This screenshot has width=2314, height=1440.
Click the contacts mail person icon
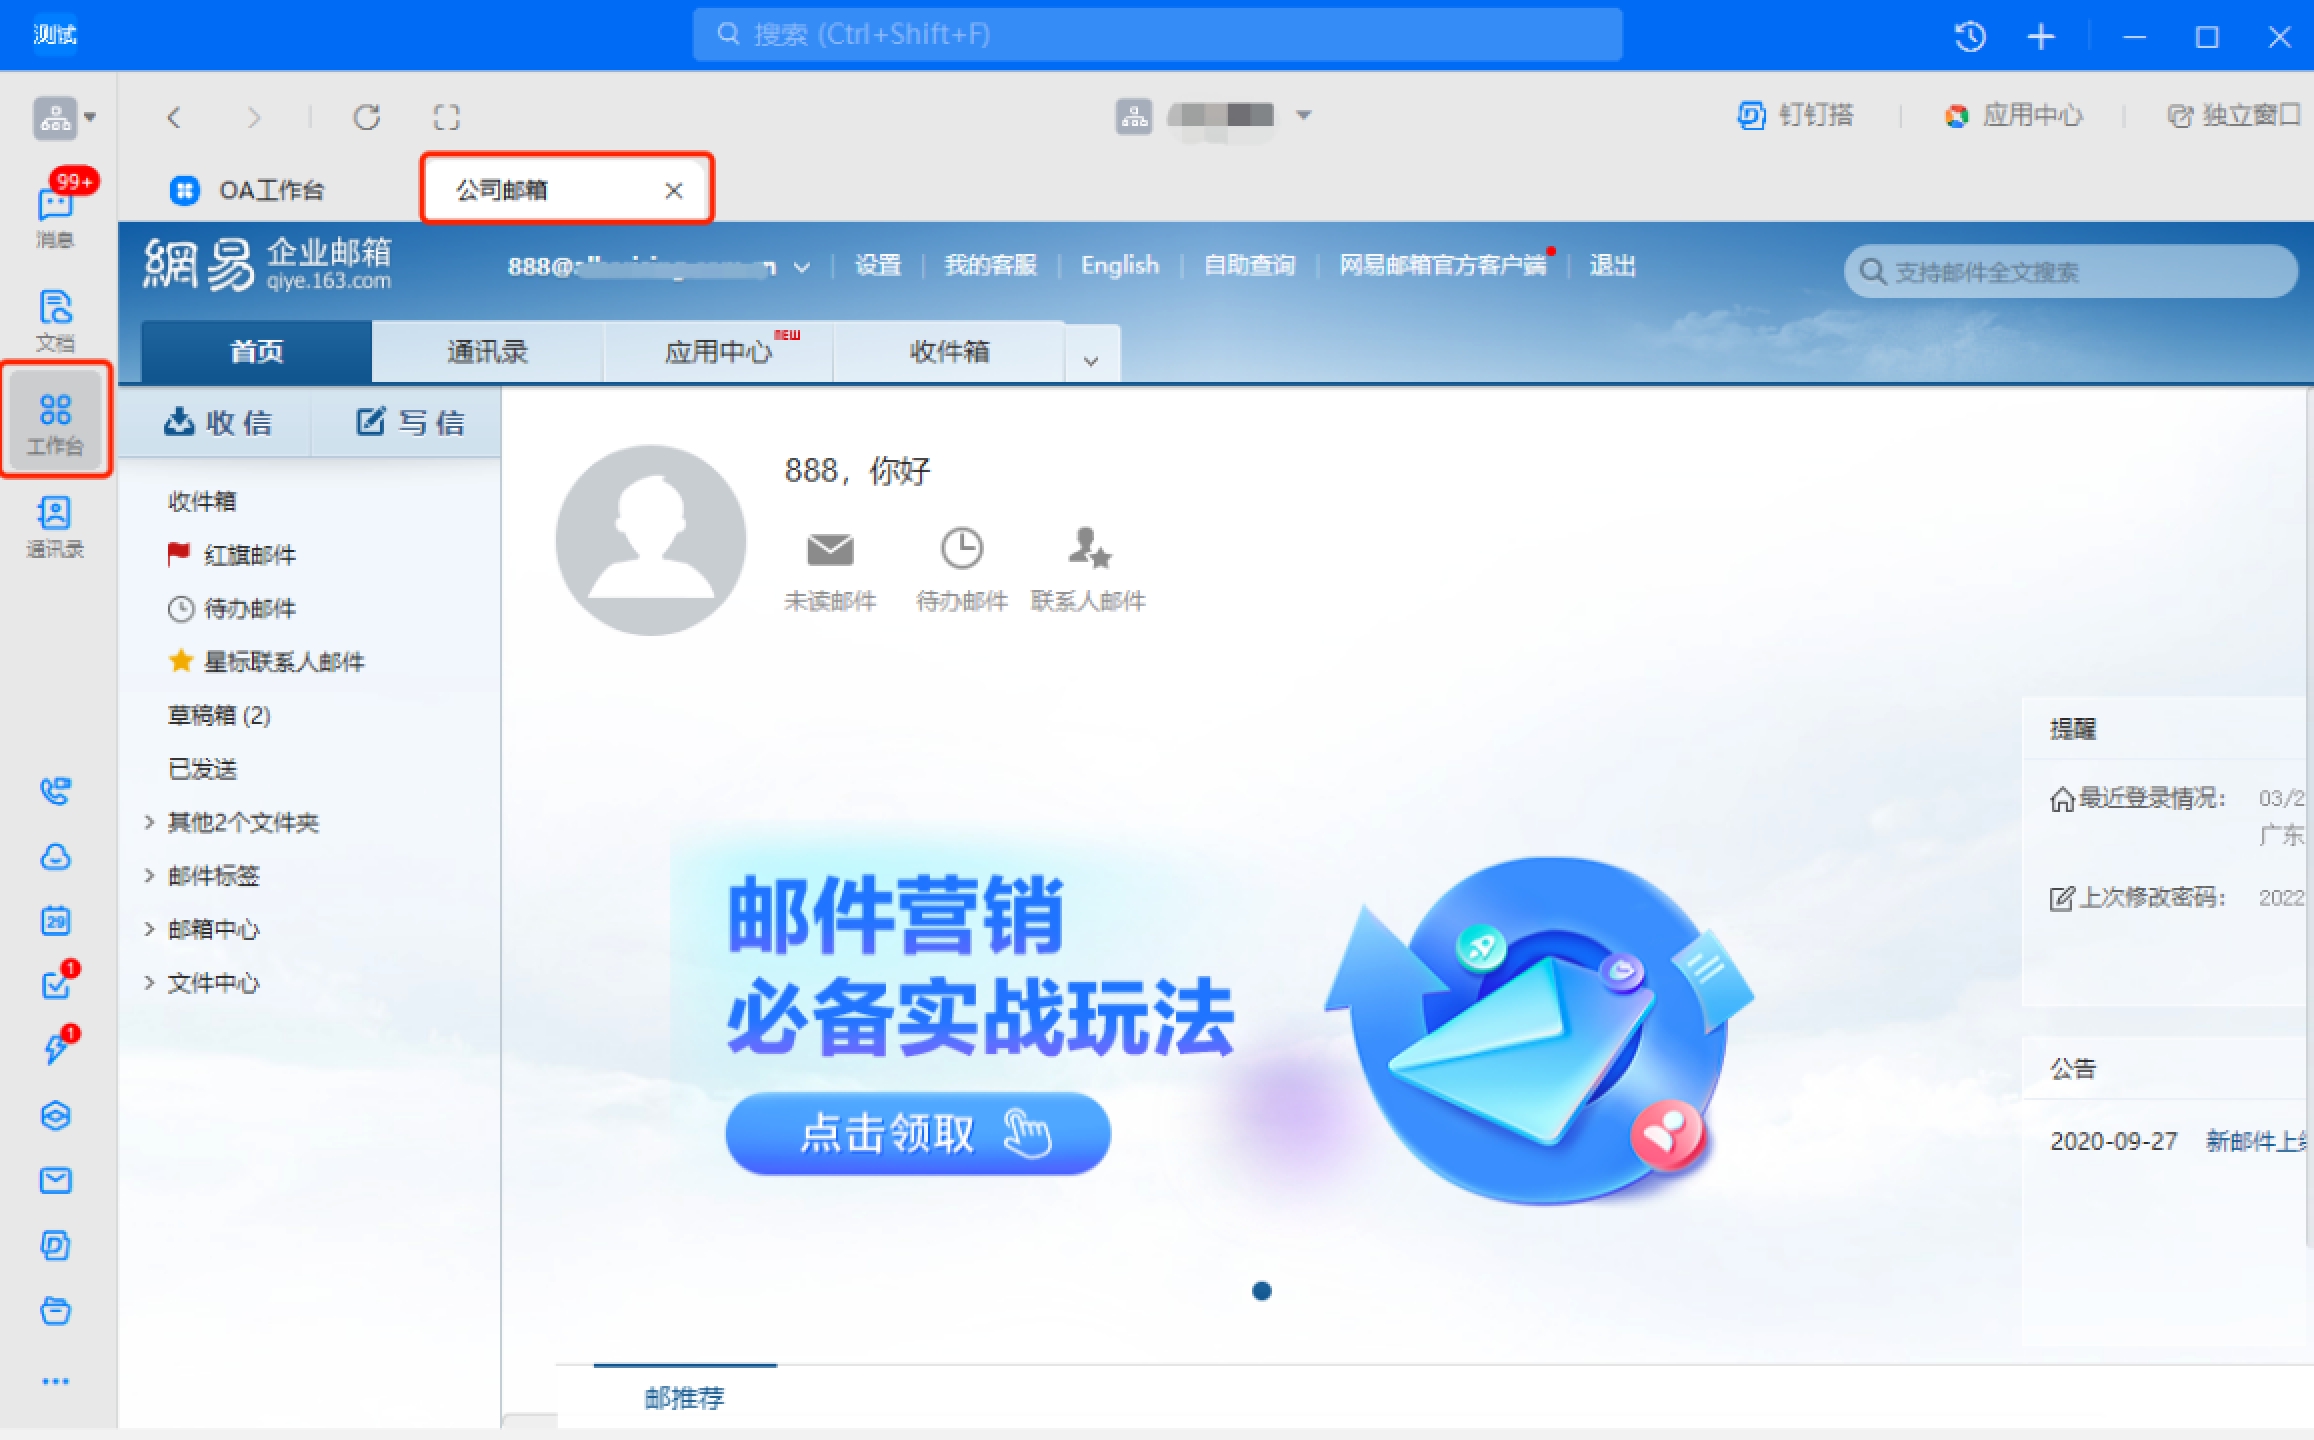click(1088, 550)
